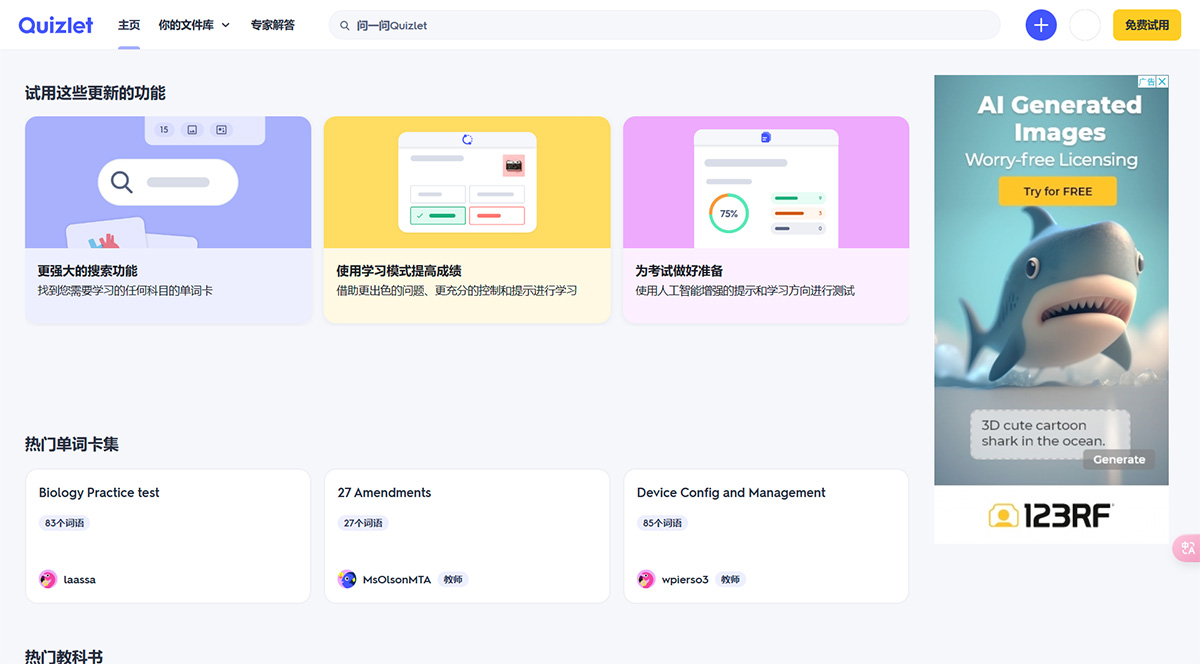Expand the 你的文件库 dropdown

click(192, 24)
